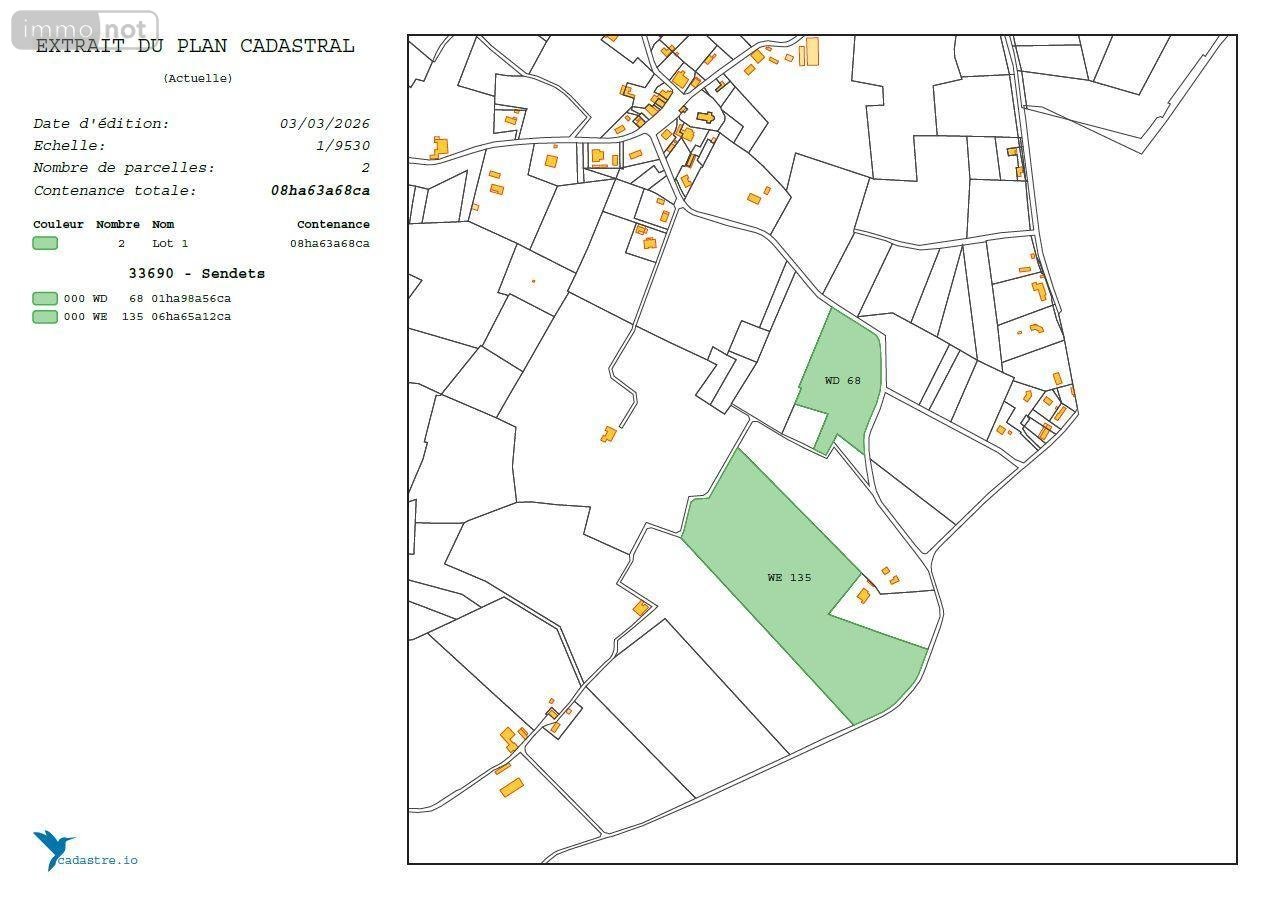Click the title EXTRAIT DU PLAN CADASTRAL
The image size is (1273, 898).
[195, 46]
